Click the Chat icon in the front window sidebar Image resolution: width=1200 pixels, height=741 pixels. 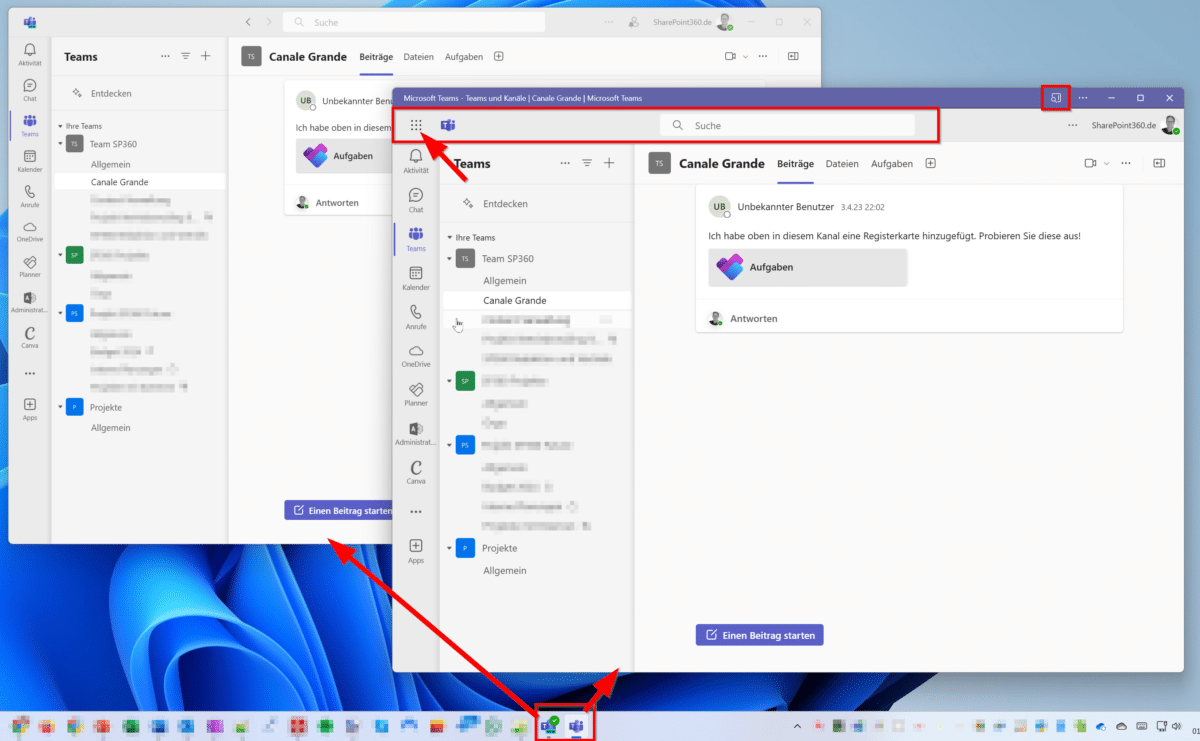[x=416, y=199]
